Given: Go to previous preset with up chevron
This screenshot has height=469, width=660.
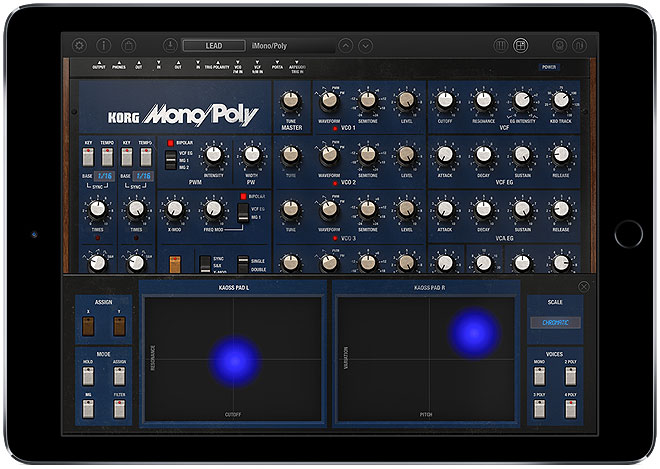Looking at the screenshot, I should click(345, 45).
